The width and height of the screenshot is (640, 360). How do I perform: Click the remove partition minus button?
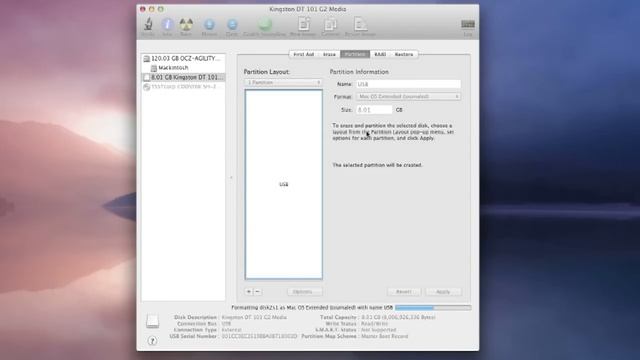[258, 292]
